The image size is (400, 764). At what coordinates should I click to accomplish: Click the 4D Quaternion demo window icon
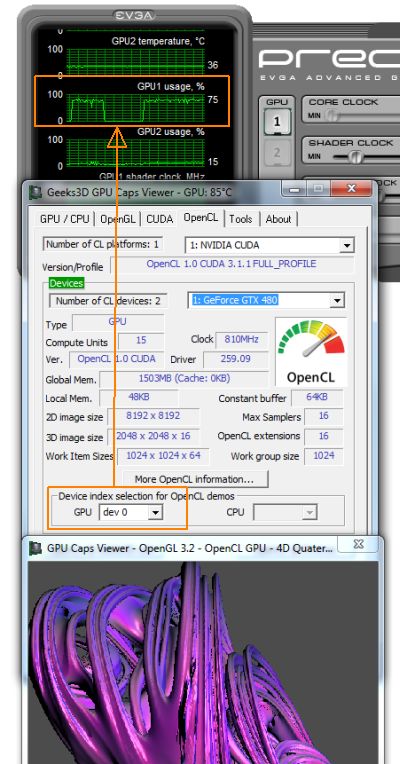[x=35, y=548]
